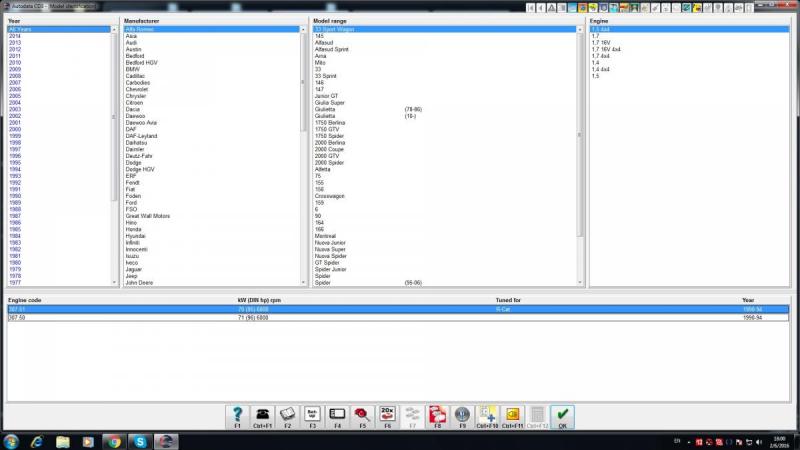
Task: Click the F4 panel icon
Action: (337, 417)
